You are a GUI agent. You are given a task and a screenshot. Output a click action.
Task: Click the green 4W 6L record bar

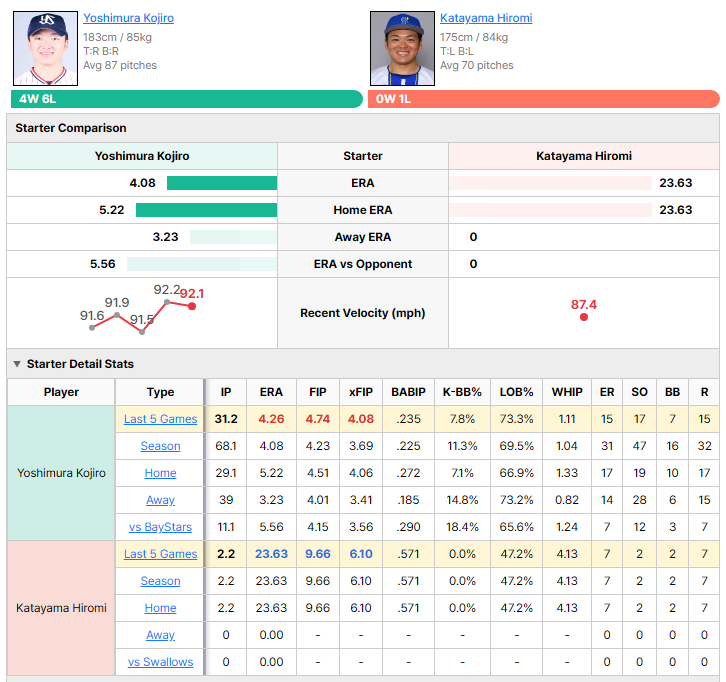[x=187, y=99]
